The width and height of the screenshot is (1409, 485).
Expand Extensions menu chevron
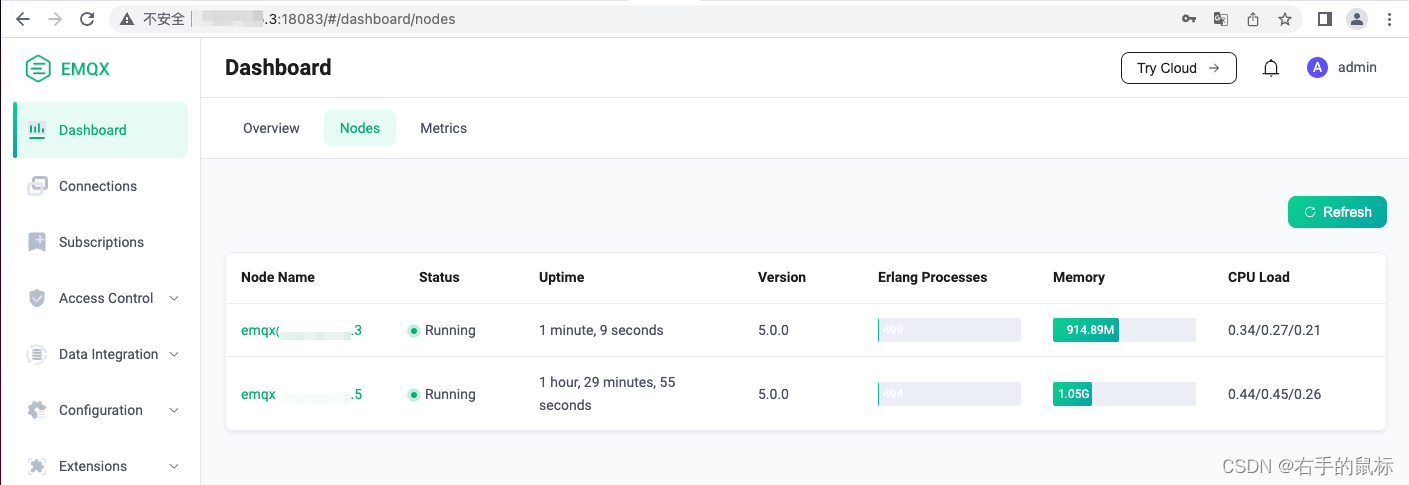pyautogui.click(x=174, y=466)
